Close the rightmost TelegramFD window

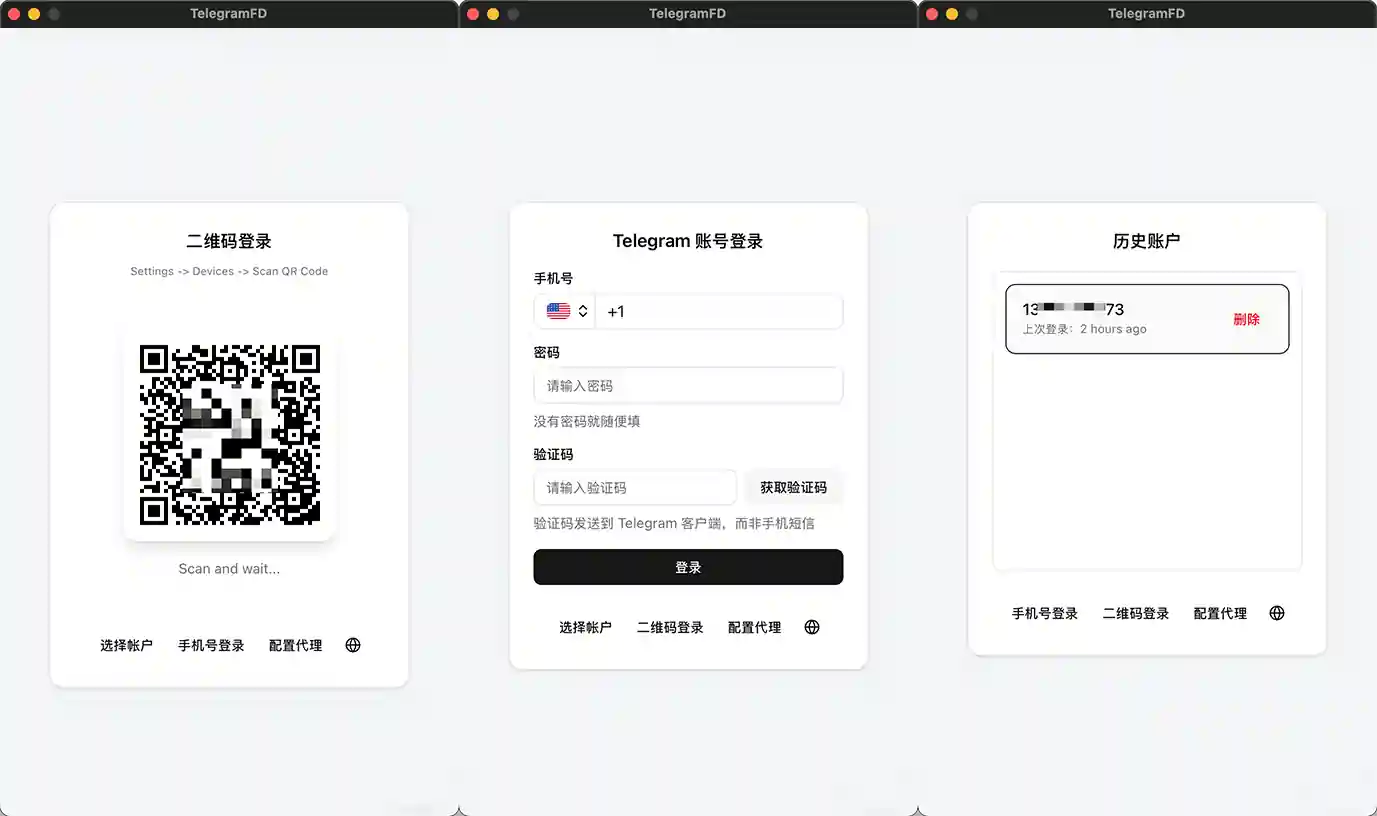(x=932, y=14)
